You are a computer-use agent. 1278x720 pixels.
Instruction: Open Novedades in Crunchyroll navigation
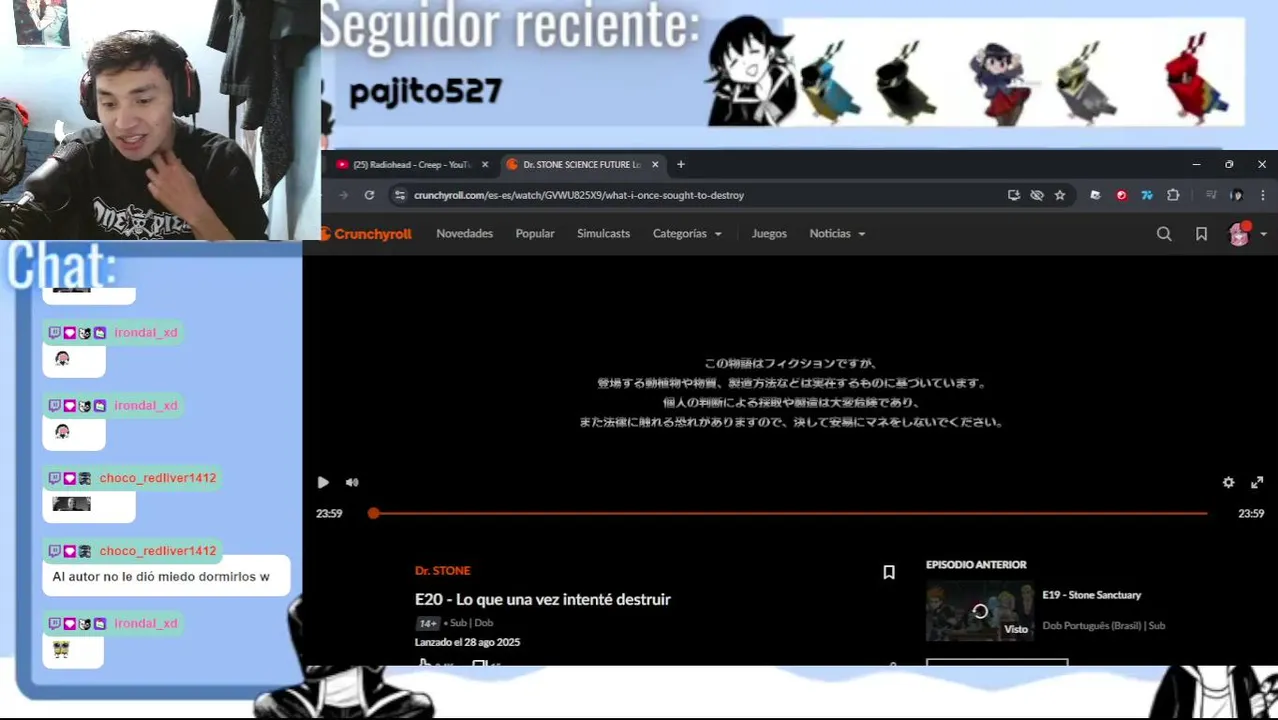[x=464, y=233]
